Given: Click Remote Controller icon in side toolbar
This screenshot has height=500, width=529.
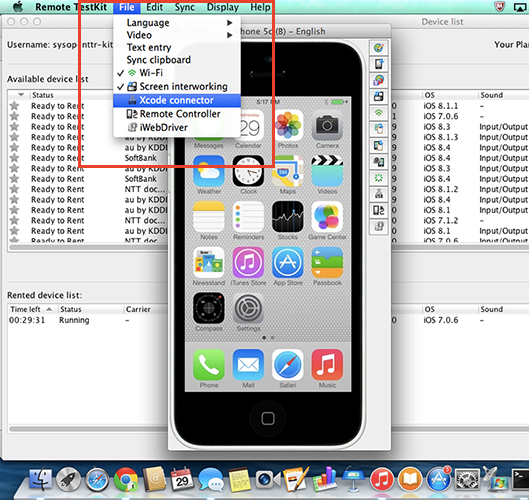Looking at the screenshot, I should (379, 210).
